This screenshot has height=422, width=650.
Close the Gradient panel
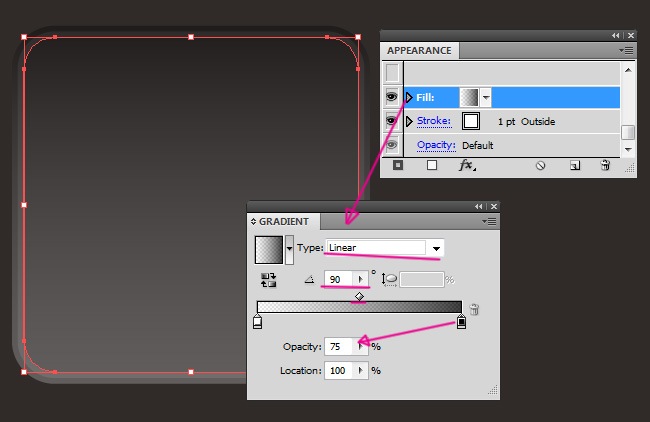tap(494, 206)
